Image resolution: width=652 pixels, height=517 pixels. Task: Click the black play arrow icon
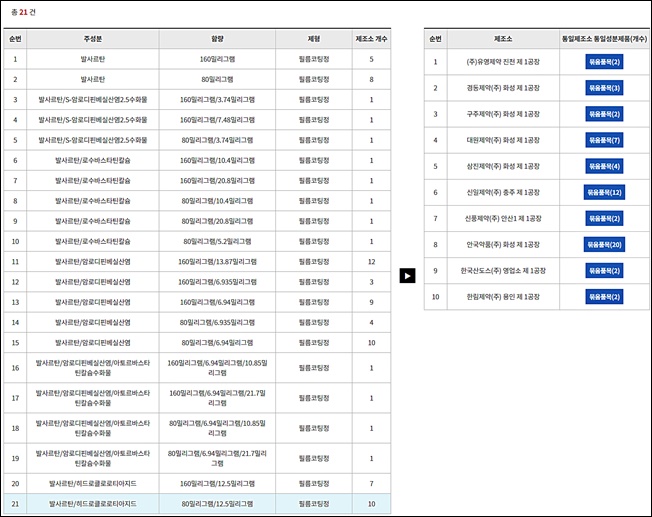(407, 276)
